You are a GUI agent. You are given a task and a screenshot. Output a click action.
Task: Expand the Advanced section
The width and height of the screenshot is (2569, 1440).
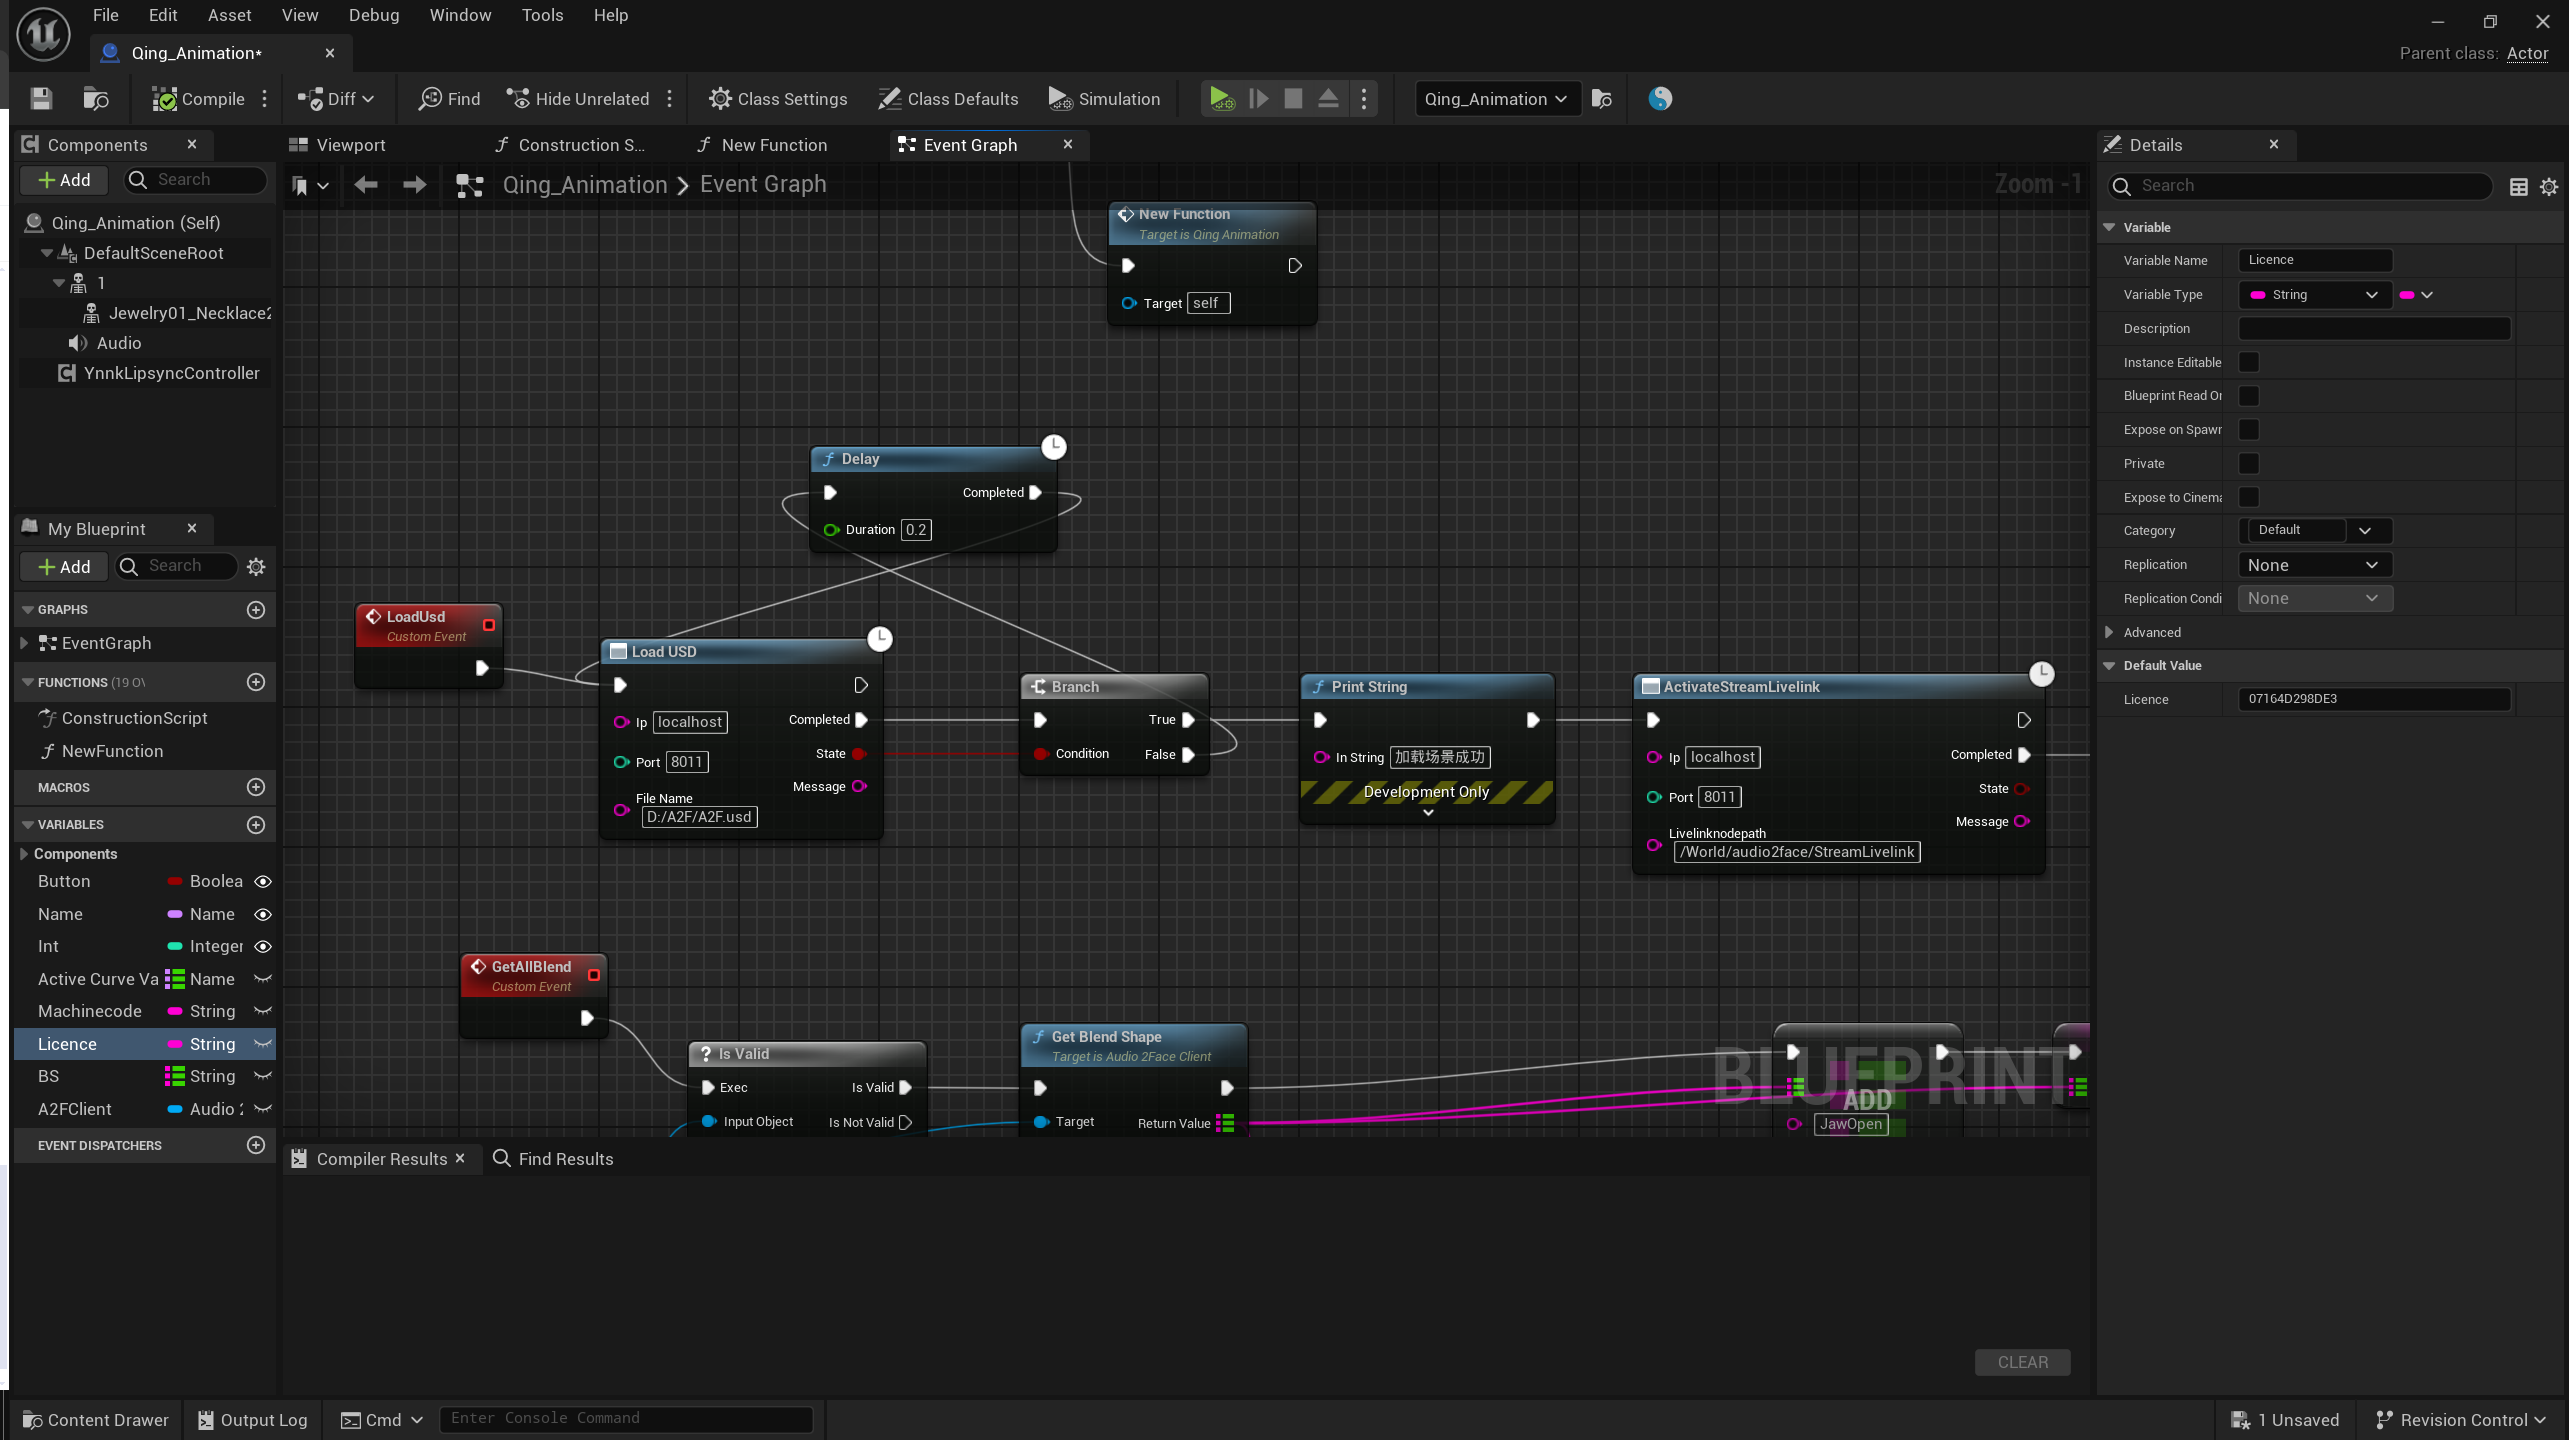[2109, 632]
